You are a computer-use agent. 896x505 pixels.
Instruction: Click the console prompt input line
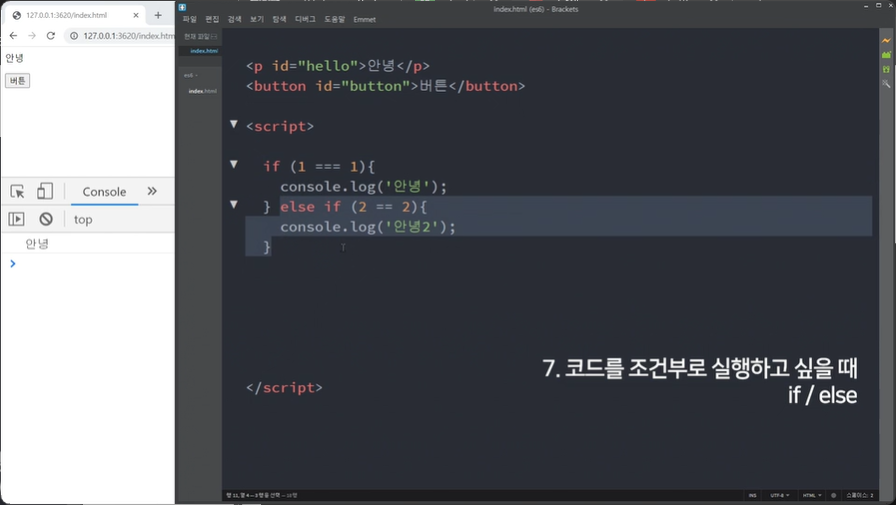tap(91, 263)
